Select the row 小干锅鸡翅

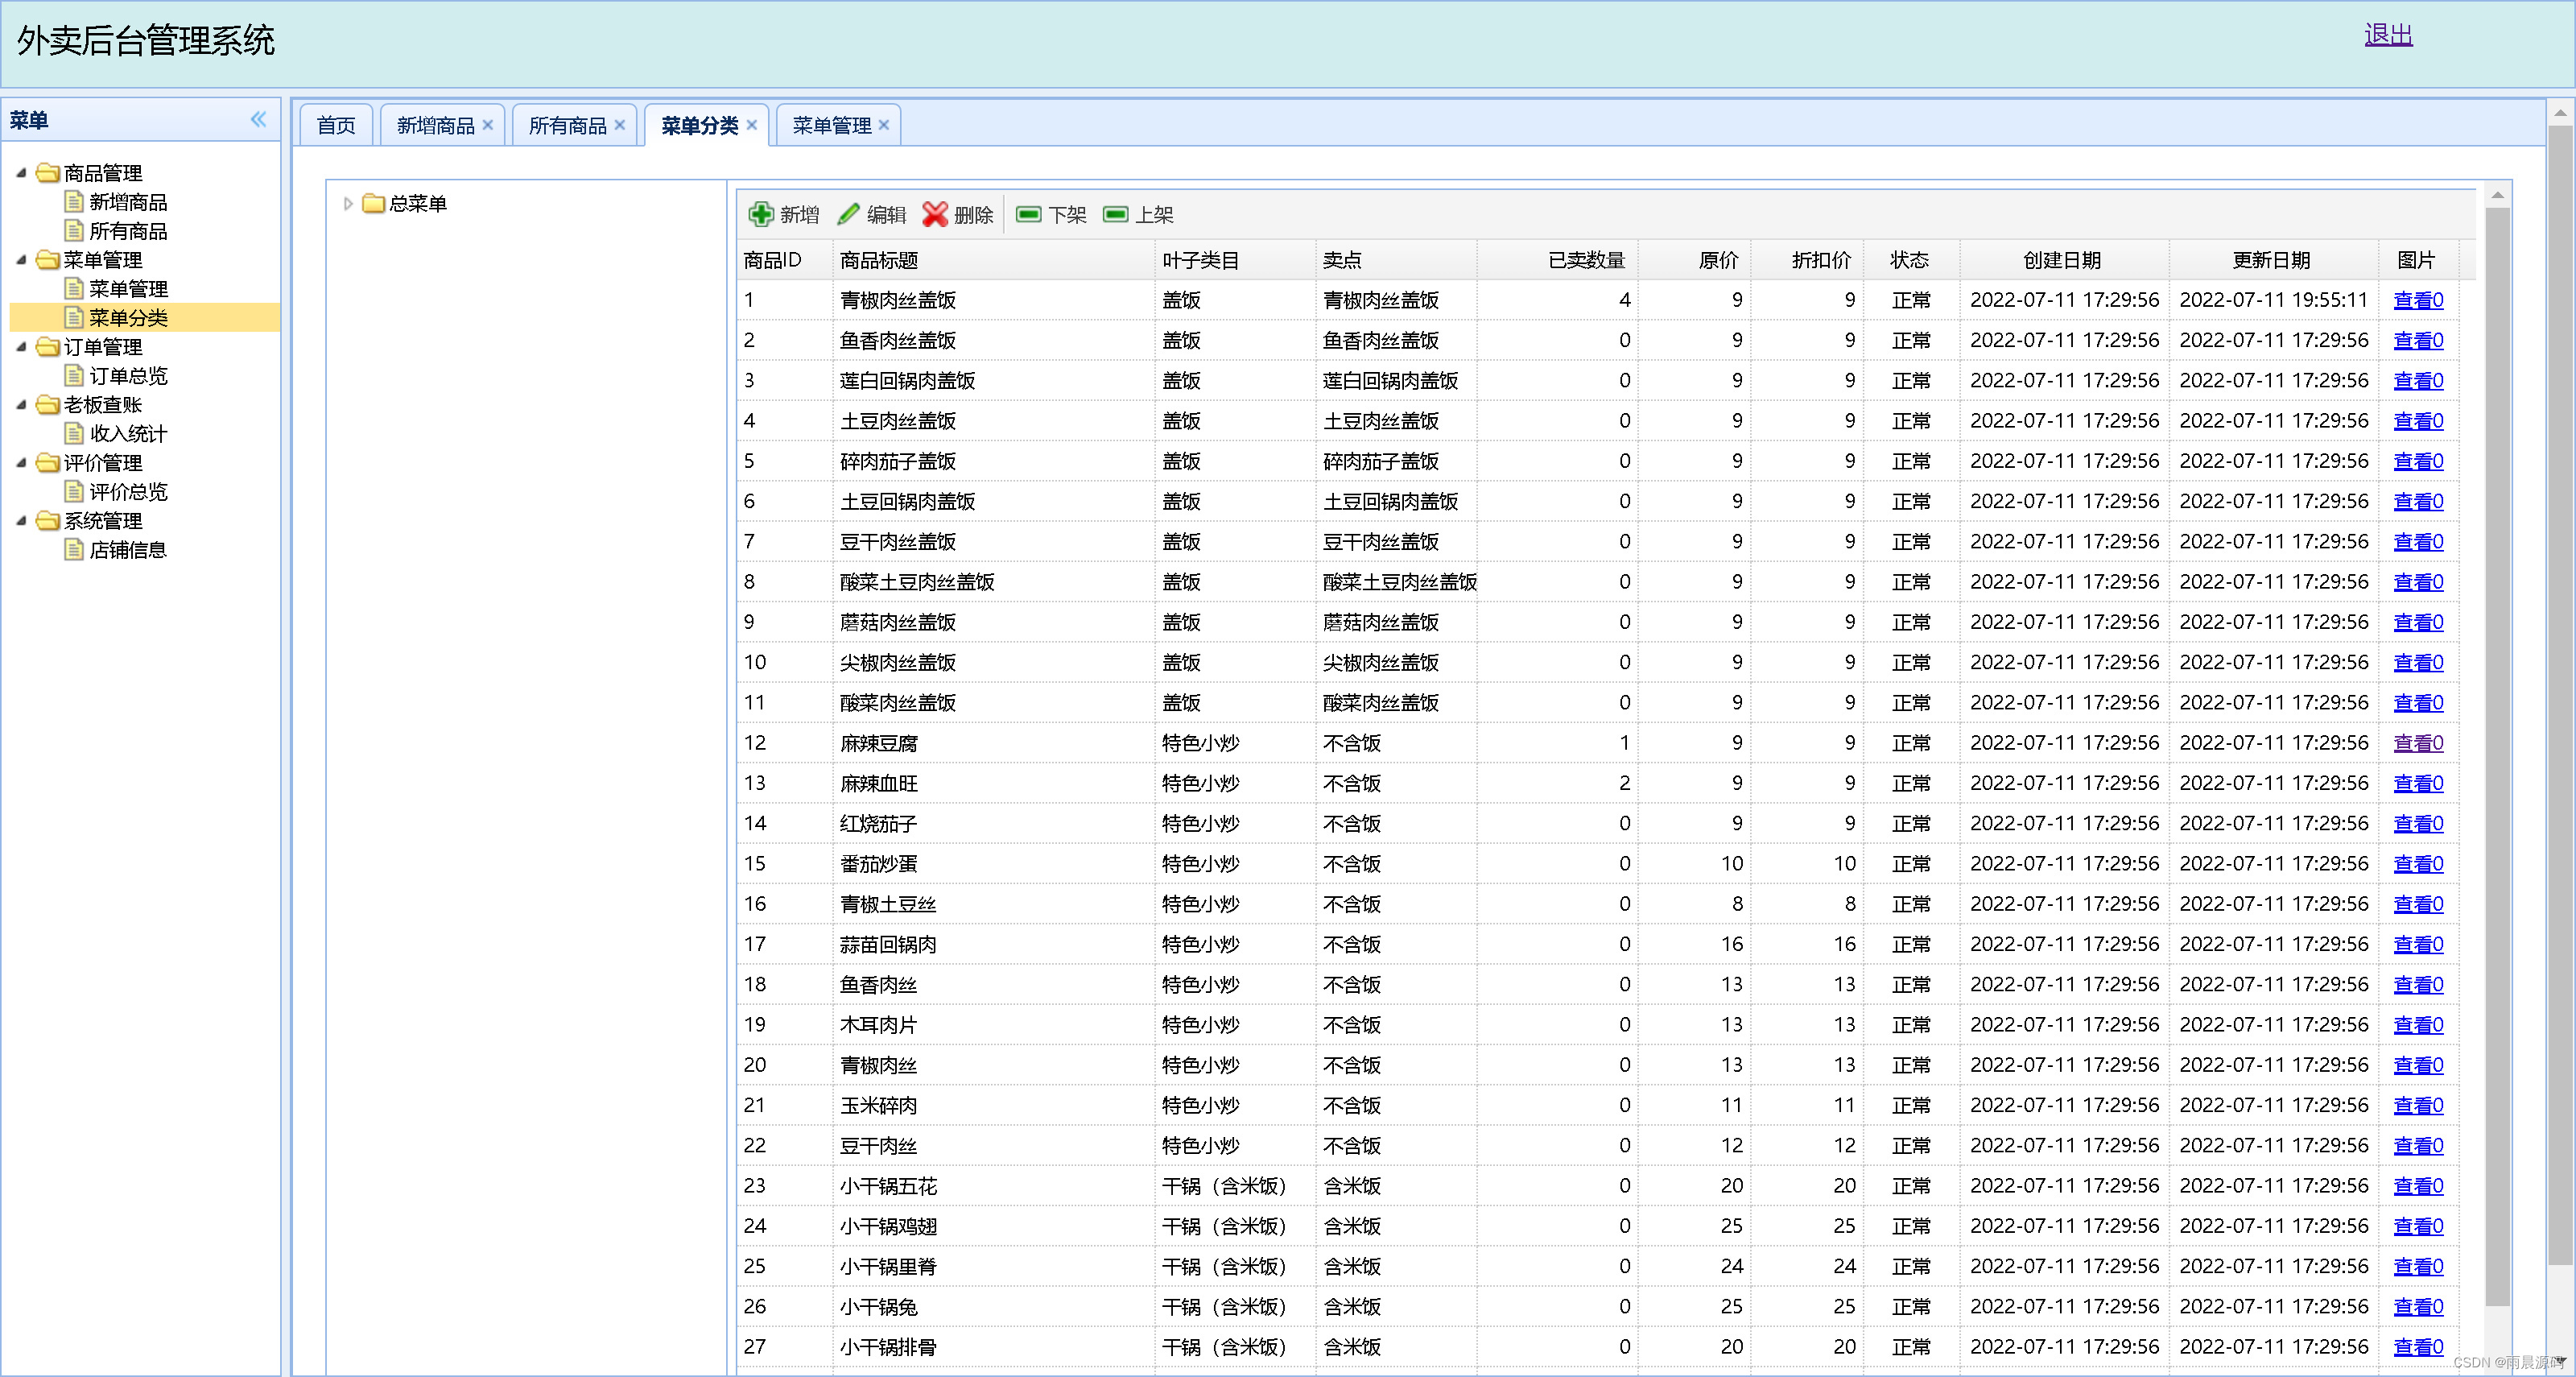[x=1597, y=1226]
